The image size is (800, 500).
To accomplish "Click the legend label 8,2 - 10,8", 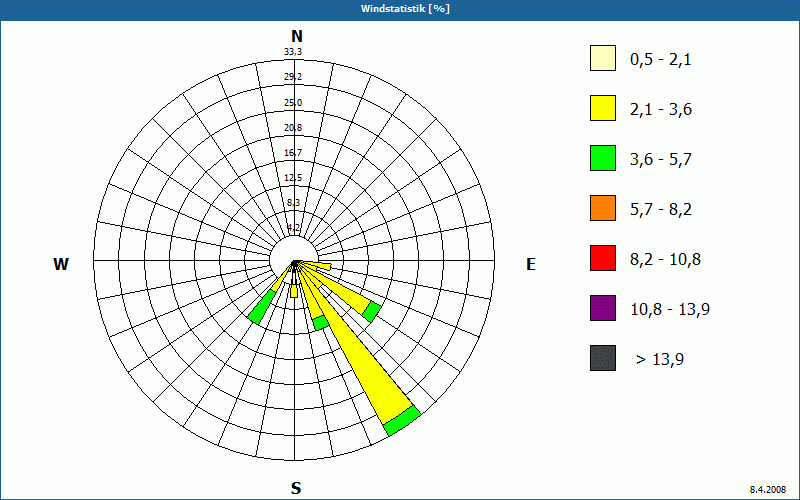I will [x=665, y=260].
